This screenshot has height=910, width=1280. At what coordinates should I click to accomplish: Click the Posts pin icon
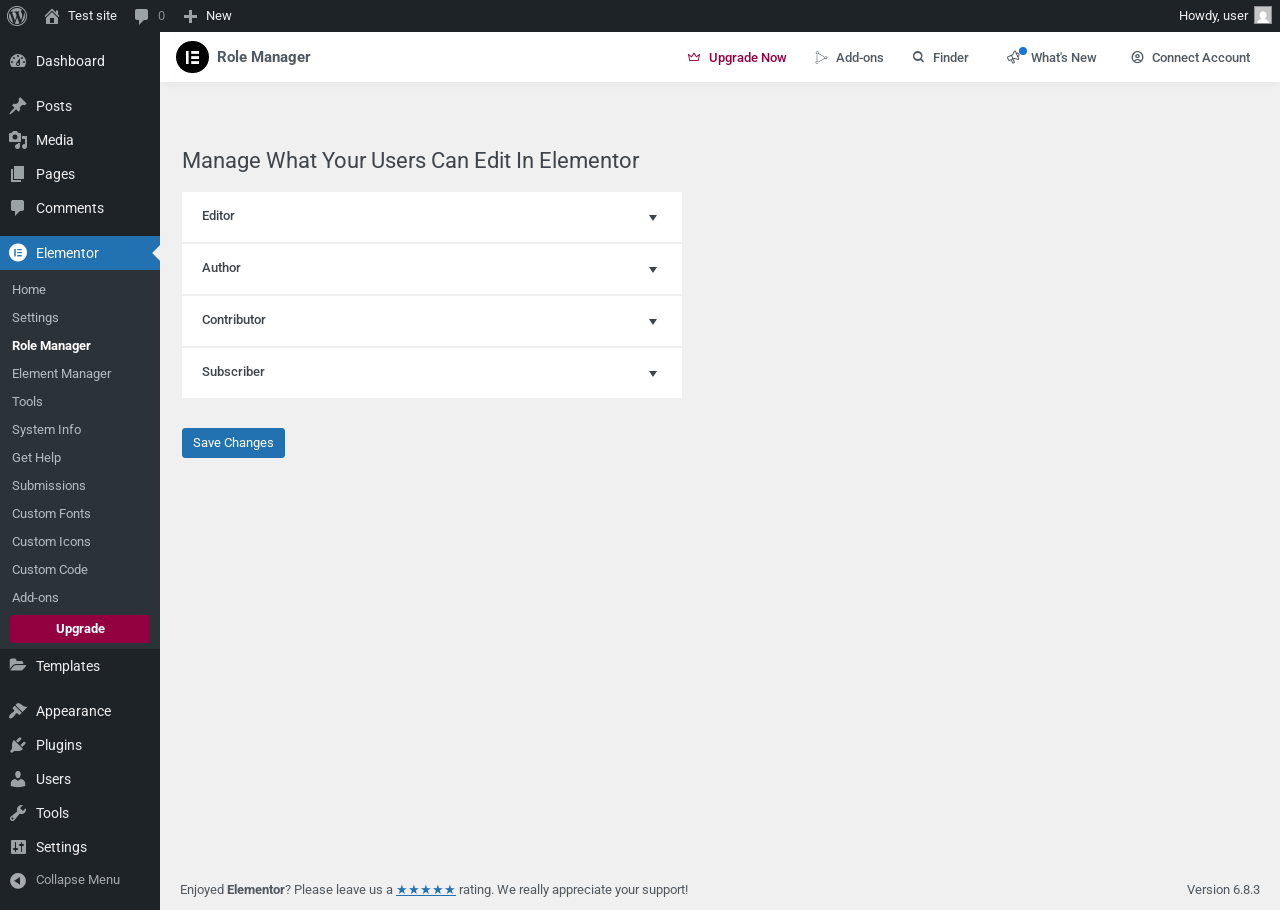point(18,106)
